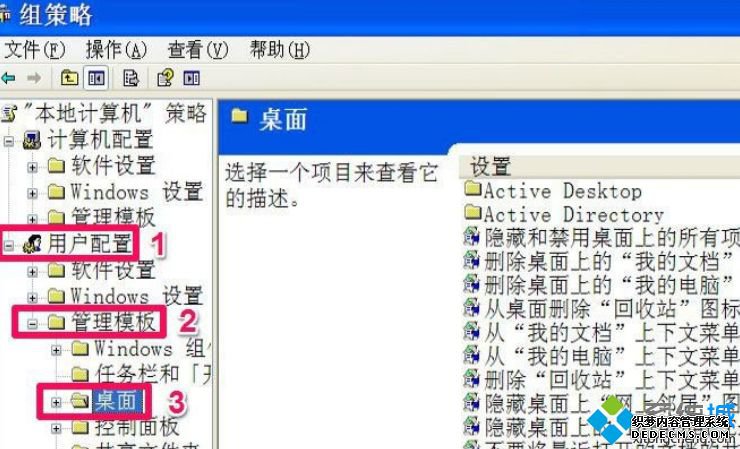Screen dimensions: 740x449
Task: Select policy 删除"回收站"上下文菜单
Action: coord(612,380)
